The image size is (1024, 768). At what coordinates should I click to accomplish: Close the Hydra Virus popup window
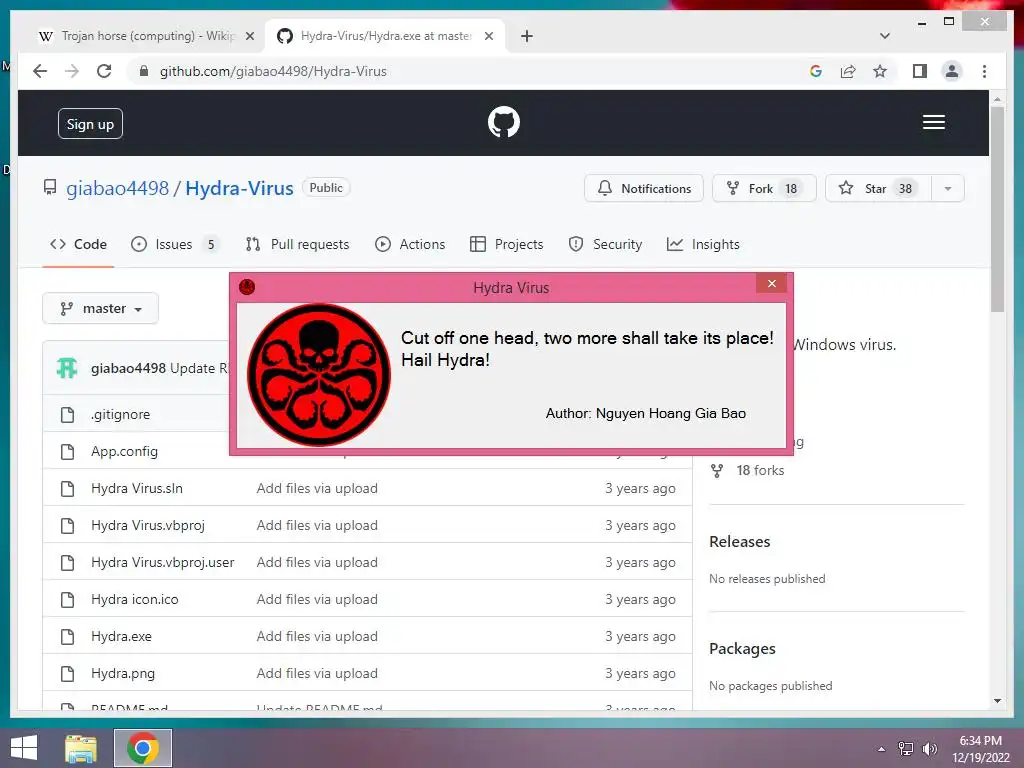tap(771, 283)
